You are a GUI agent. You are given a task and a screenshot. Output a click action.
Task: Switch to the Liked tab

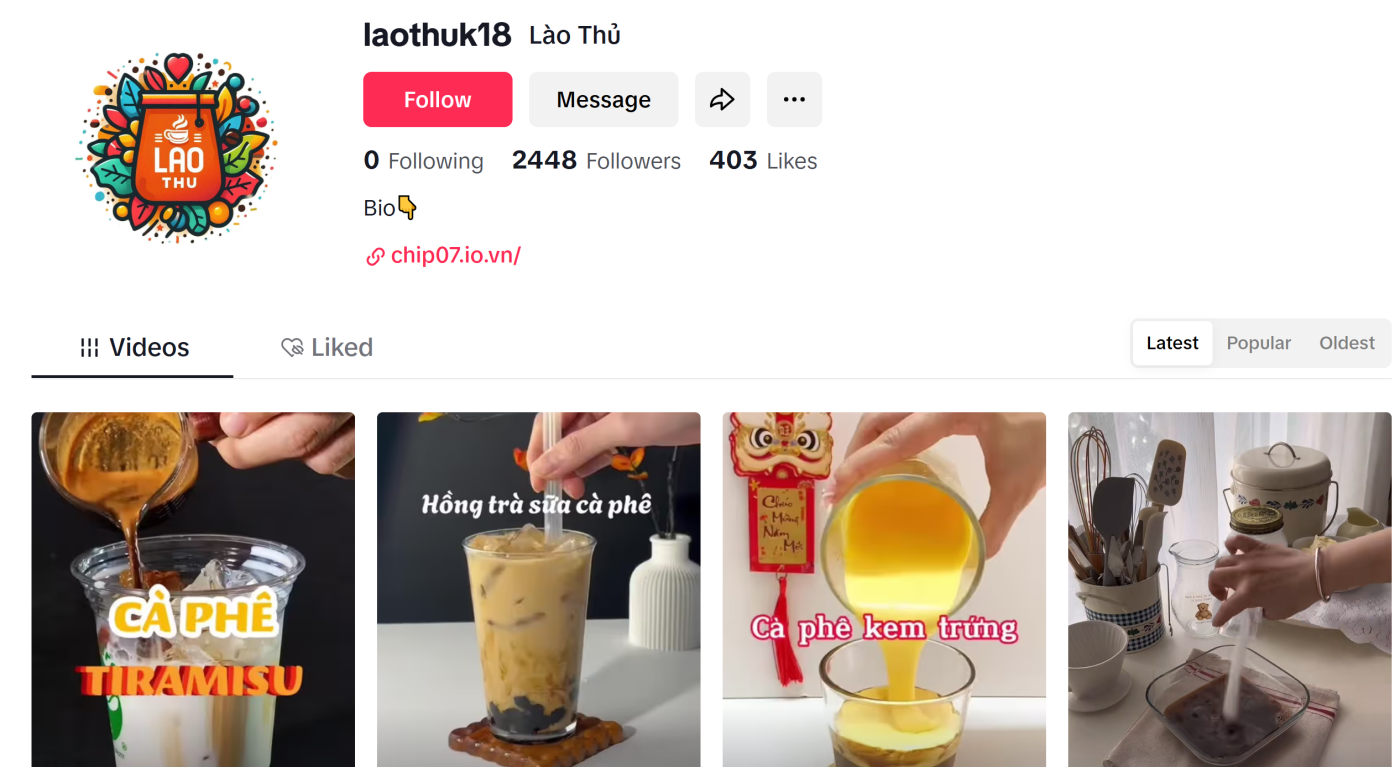[327, 348]
